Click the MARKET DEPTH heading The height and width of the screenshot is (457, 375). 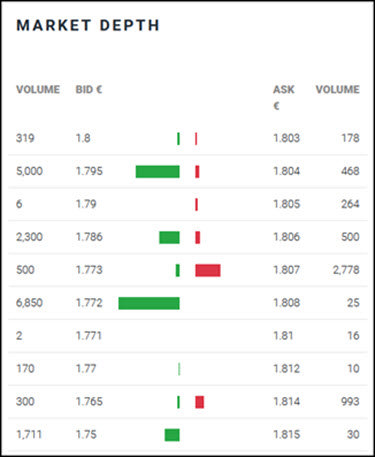point(88,26)
